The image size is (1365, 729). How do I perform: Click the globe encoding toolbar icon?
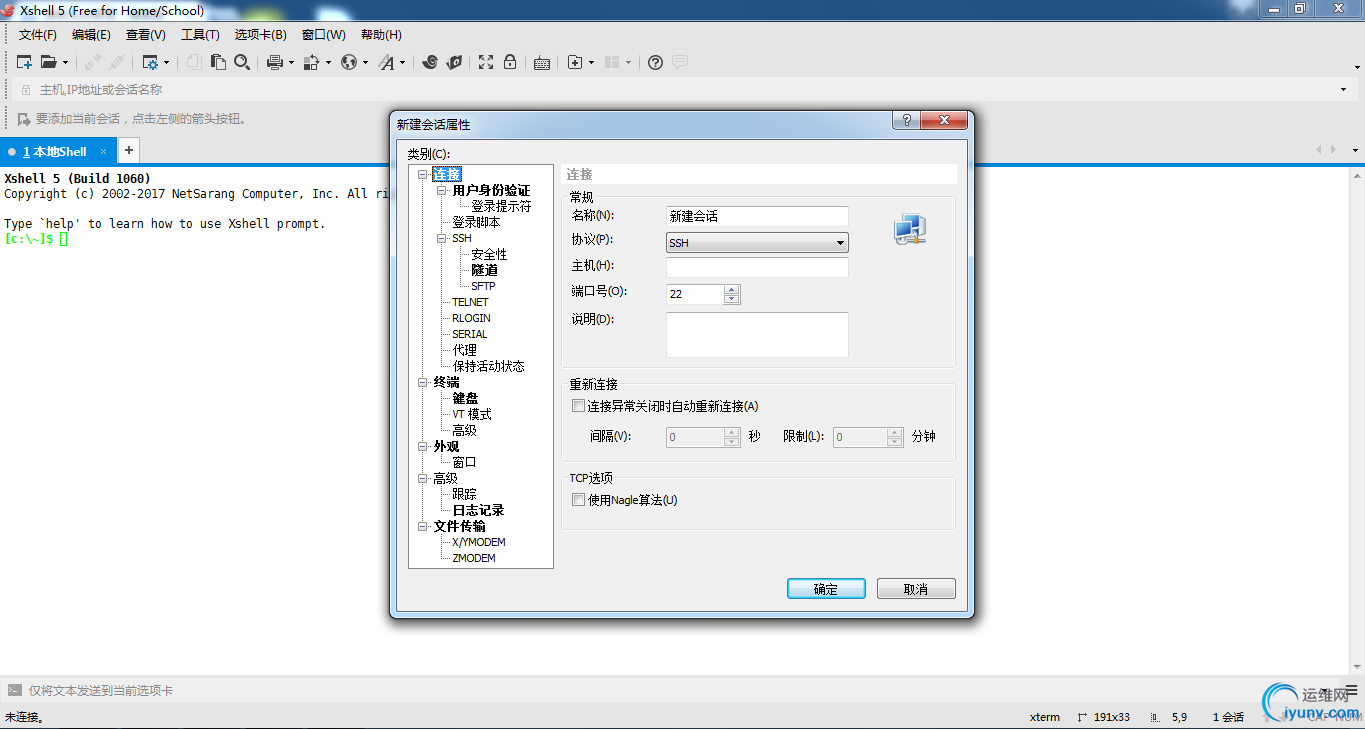click(349, 62)
